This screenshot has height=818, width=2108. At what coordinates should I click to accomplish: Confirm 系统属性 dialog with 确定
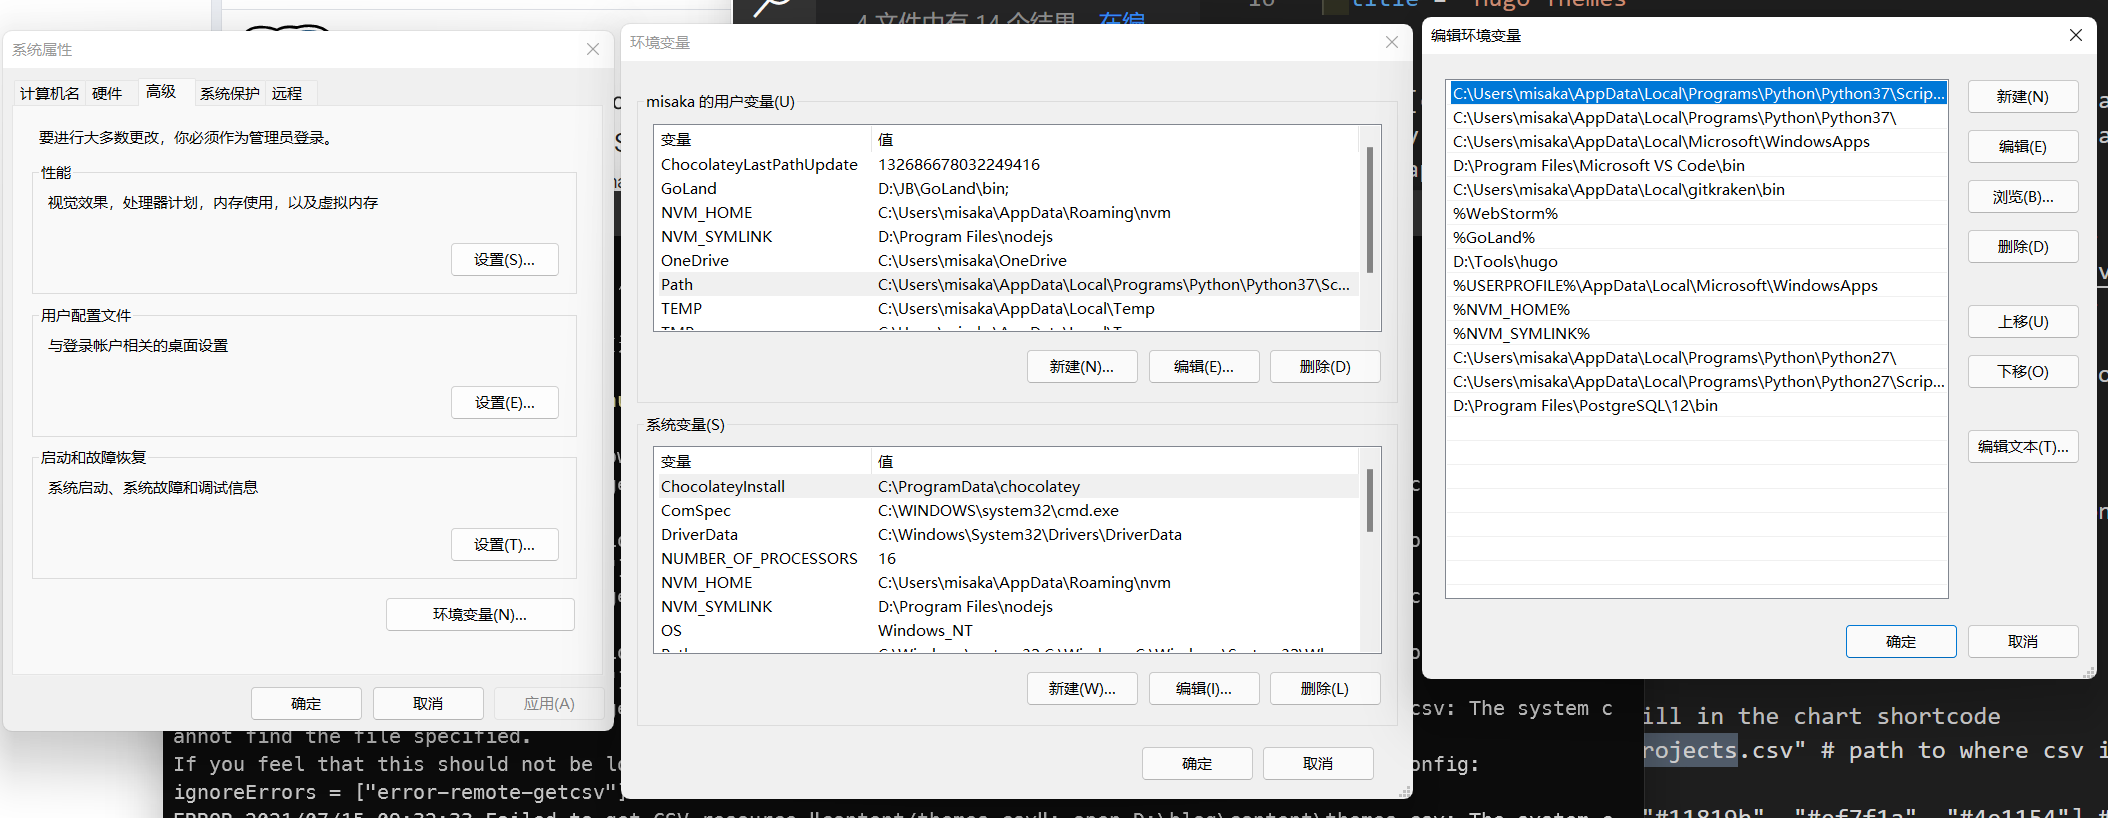[x=306, y=704]
